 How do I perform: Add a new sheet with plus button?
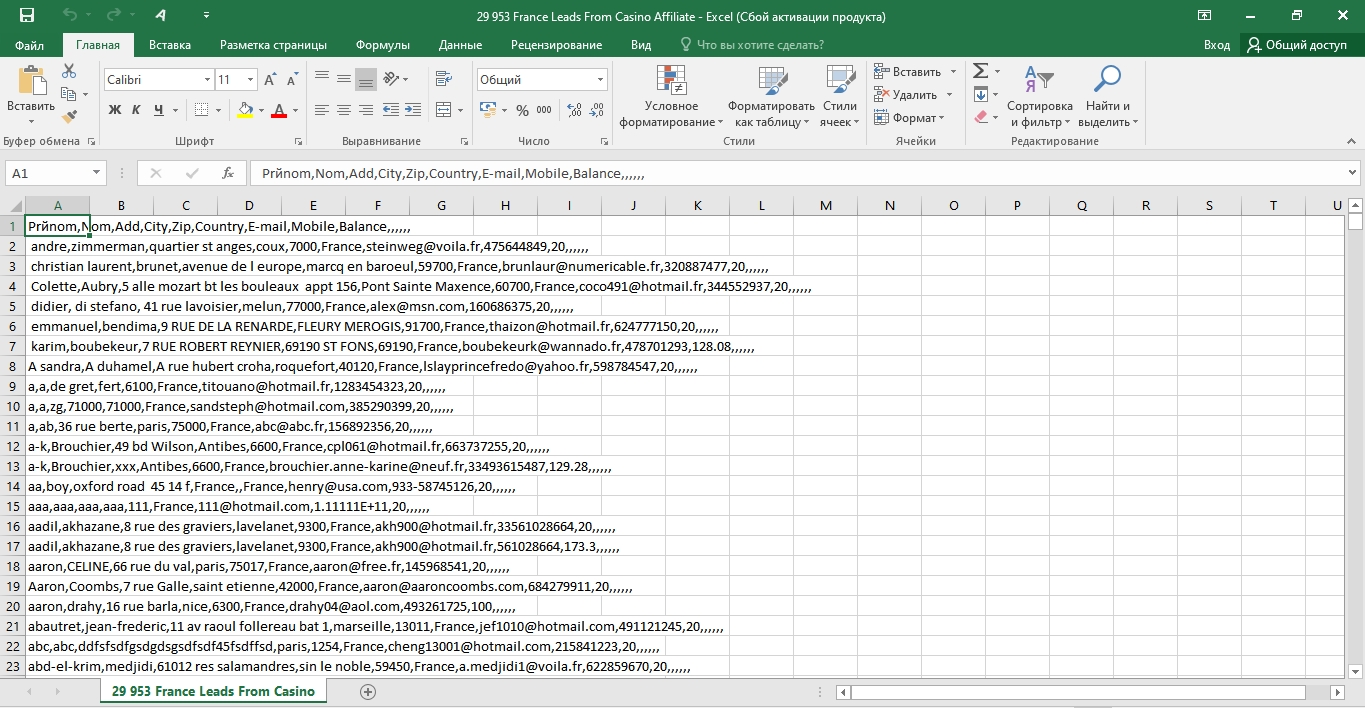click(368, 691)
